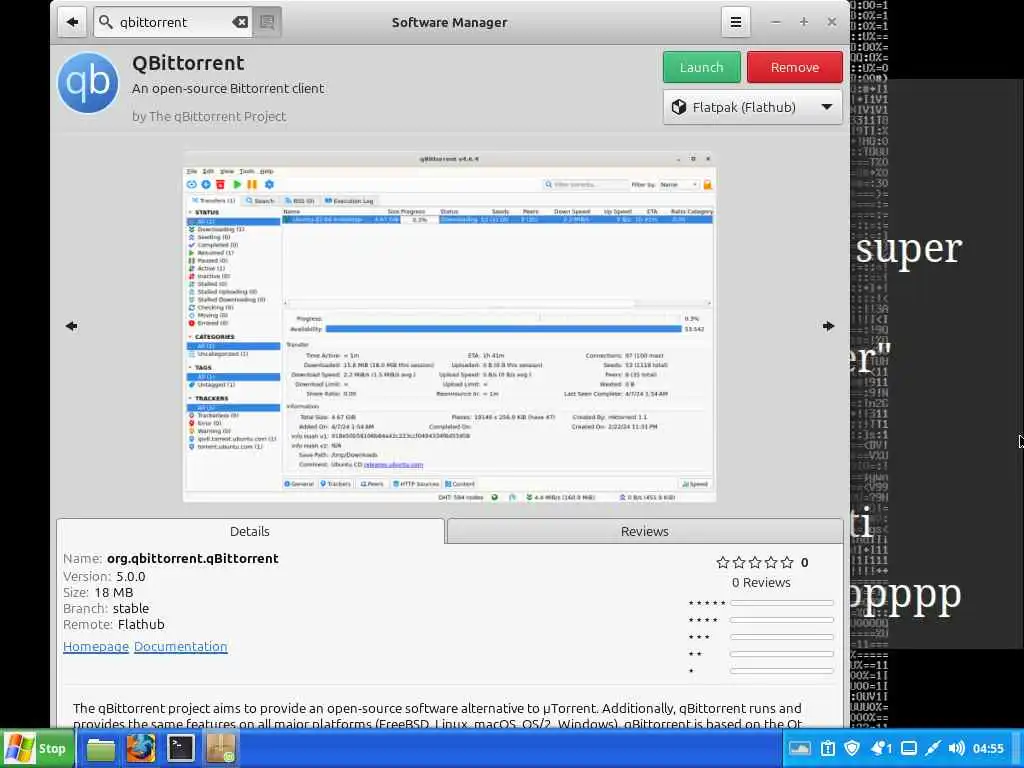The width and height of the screenshot is (1024, 768).
Task: Open the Documentation link
Action: point(180,647)
